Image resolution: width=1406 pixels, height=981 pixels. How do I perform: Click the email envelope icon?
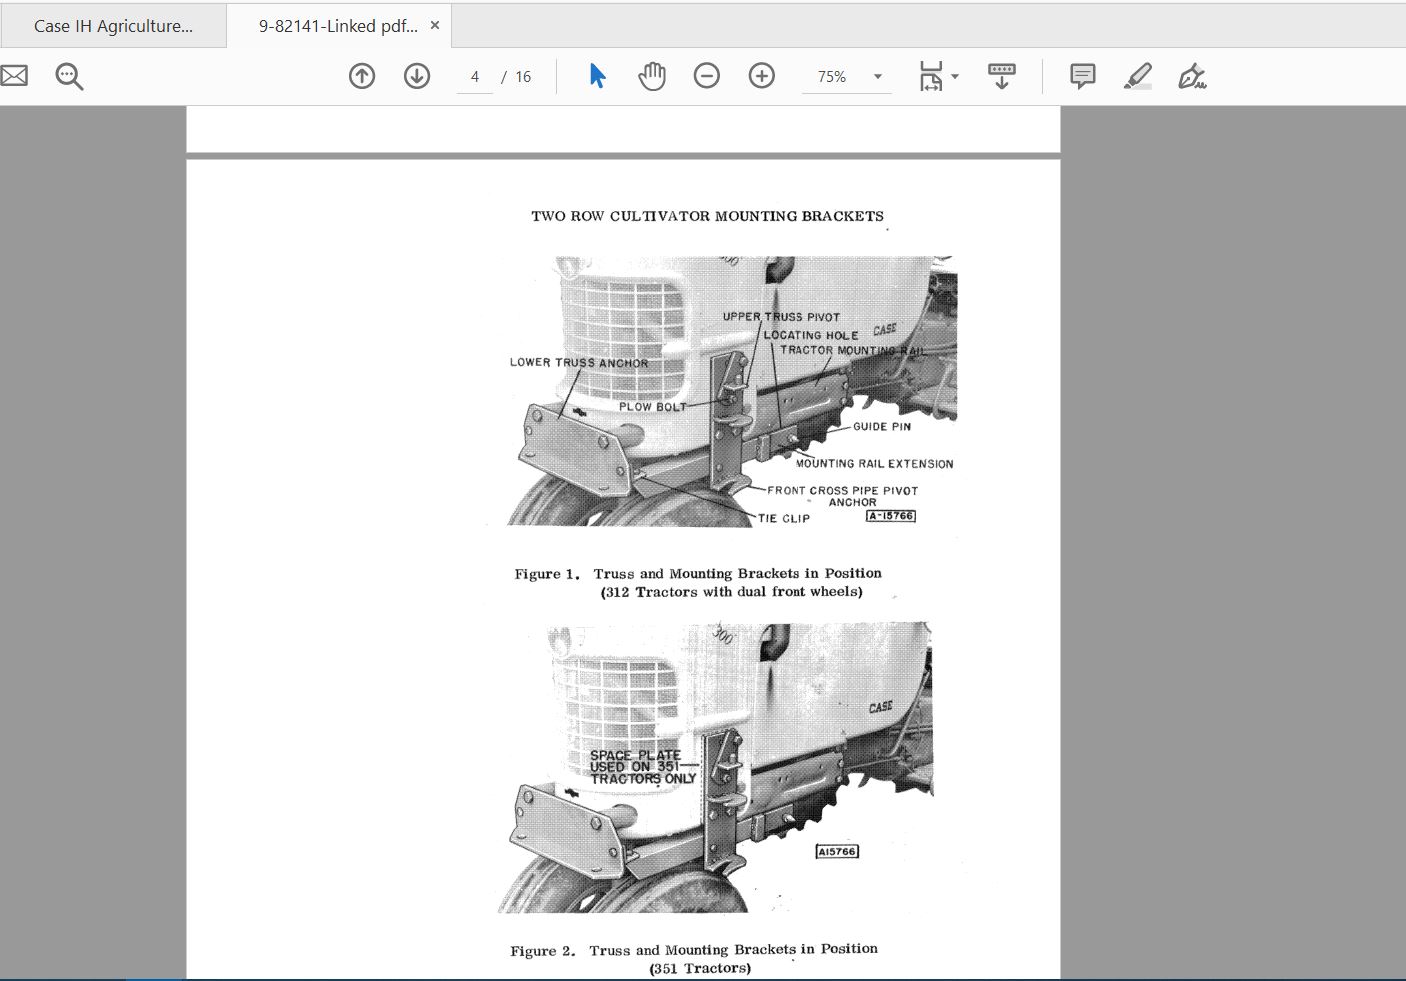14,76
